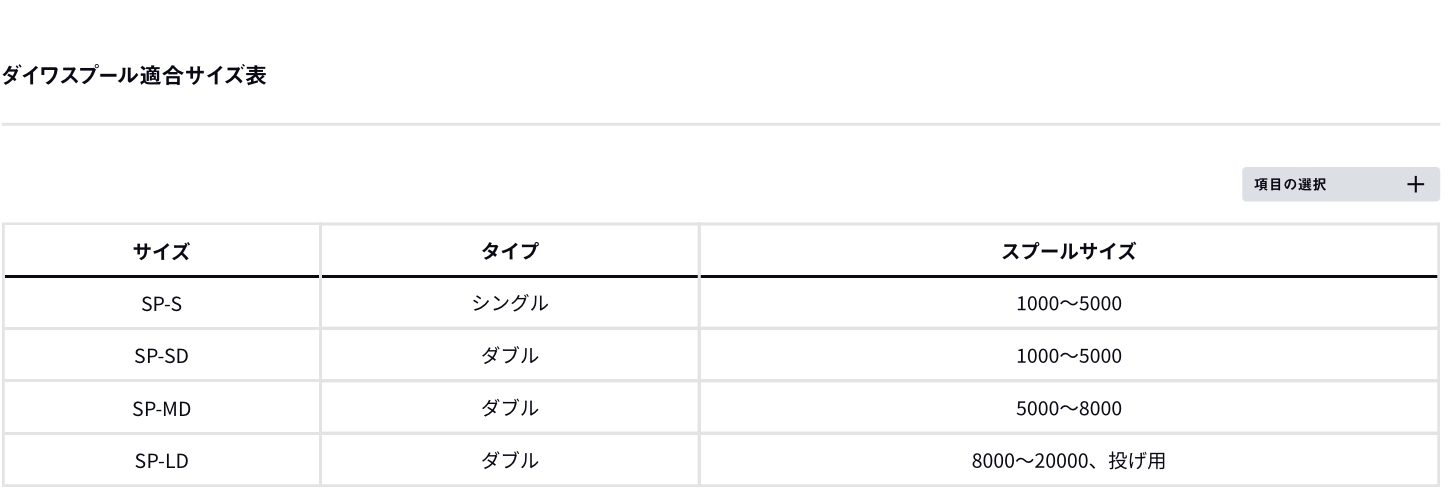This screenshot has width=1448, height=504.
Task: Click the ダイワスプール適合サイズ表 heading
Action: [133, 76]
